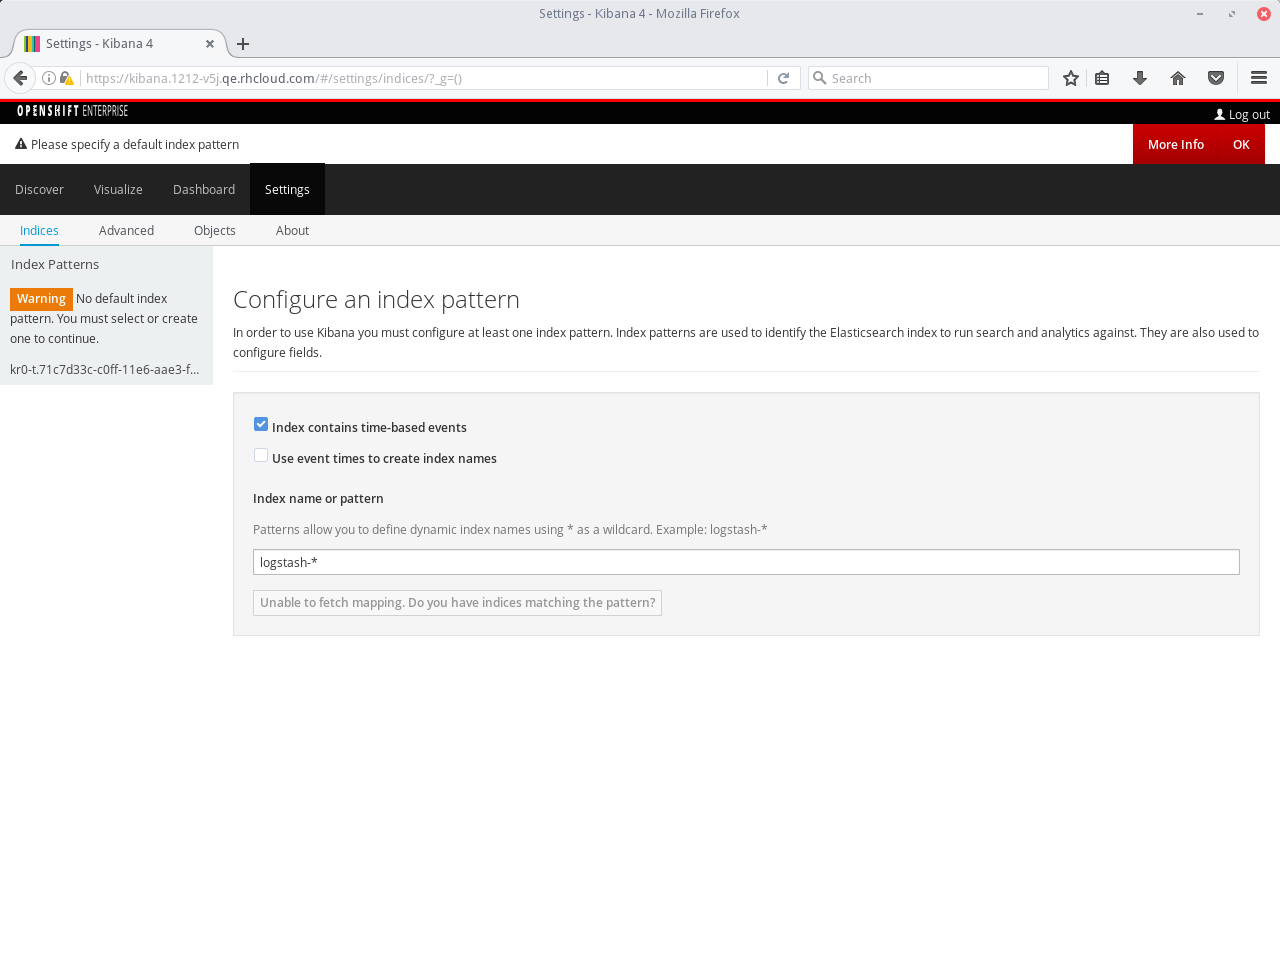Viewport: 1280px width, 973px height.
Task: Click the insecure connection lock warning icon
Action: click(67, 78)
